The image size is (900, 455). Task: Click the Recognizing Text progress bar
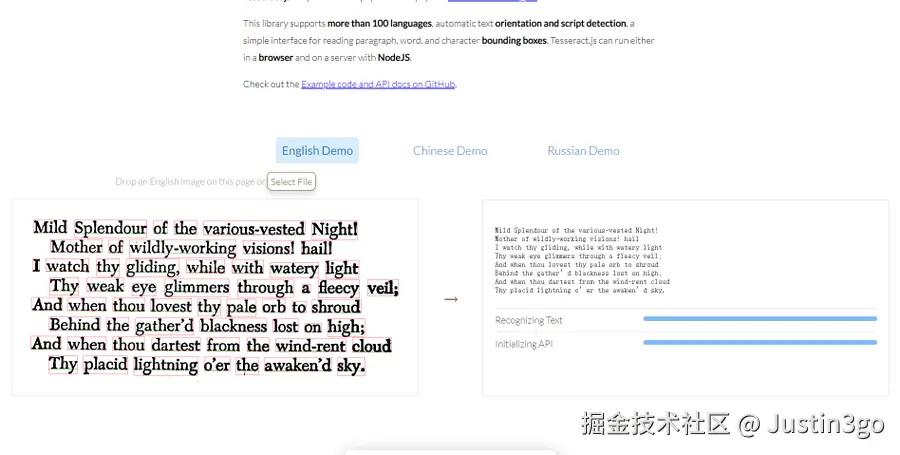760,318
